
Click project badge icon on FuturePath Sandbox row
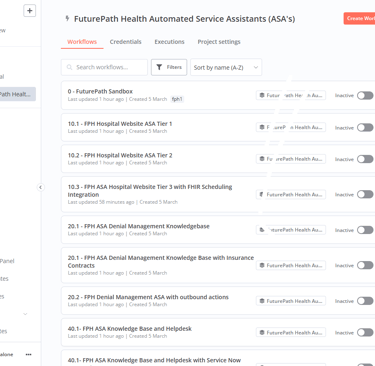click(262, 95)
